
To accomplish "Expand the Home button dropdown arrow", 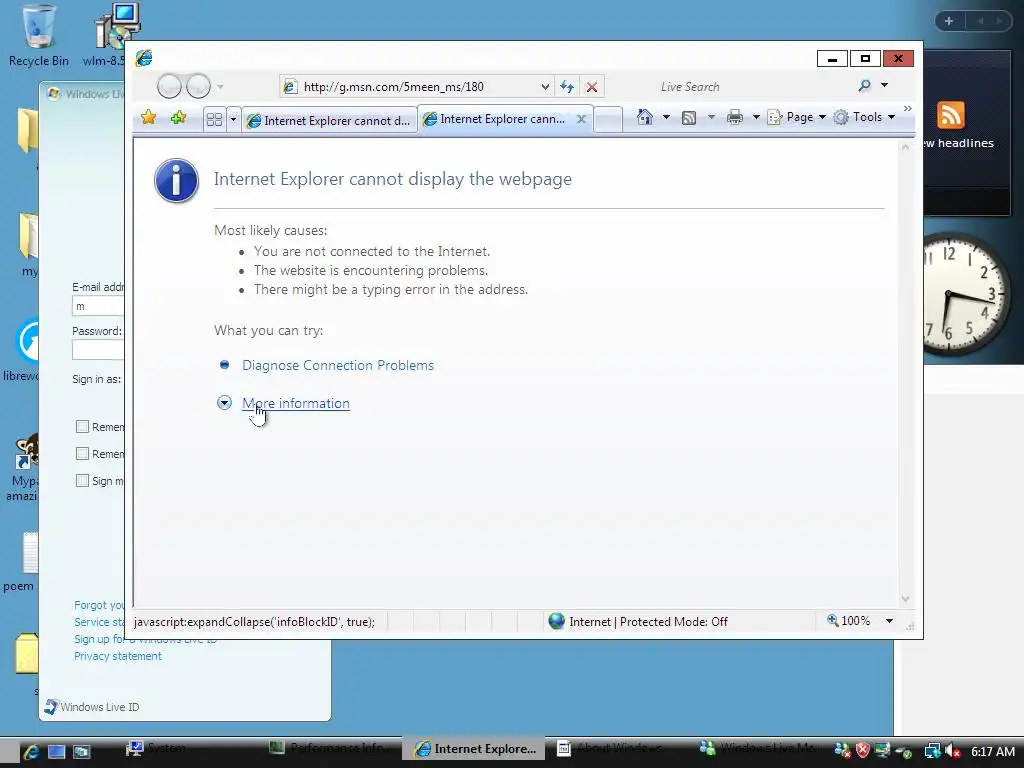I will (x=666, y=117).
